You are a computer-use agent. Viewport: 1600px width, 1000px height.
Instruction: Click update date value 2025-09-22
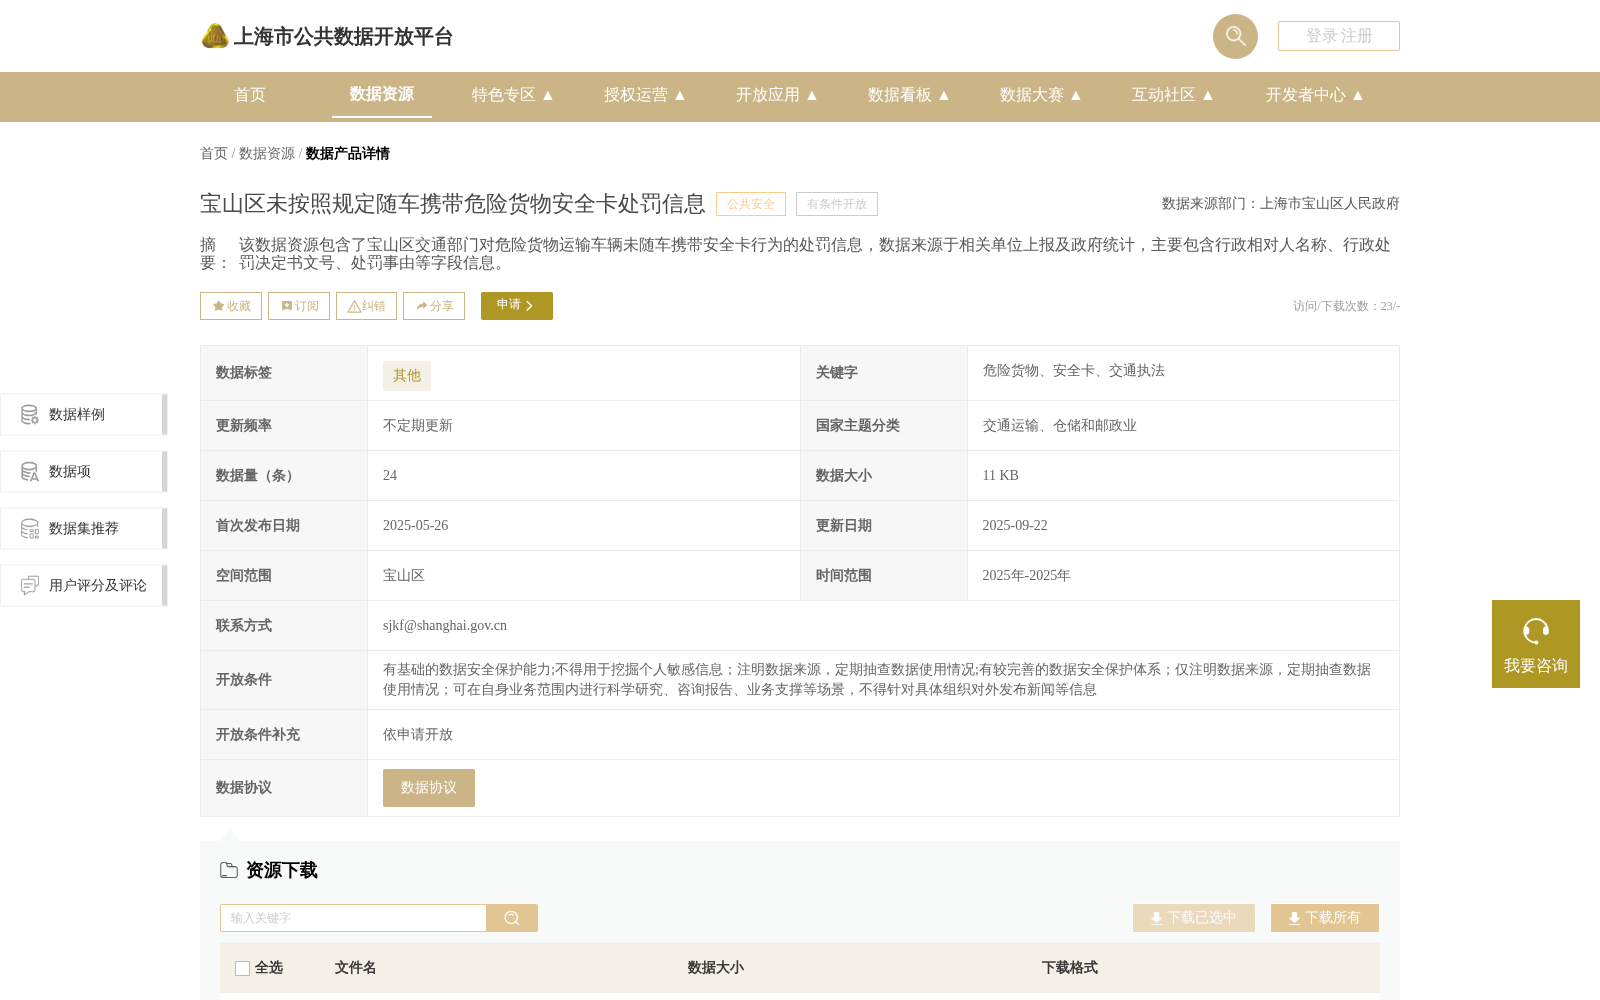(1015, 526)
